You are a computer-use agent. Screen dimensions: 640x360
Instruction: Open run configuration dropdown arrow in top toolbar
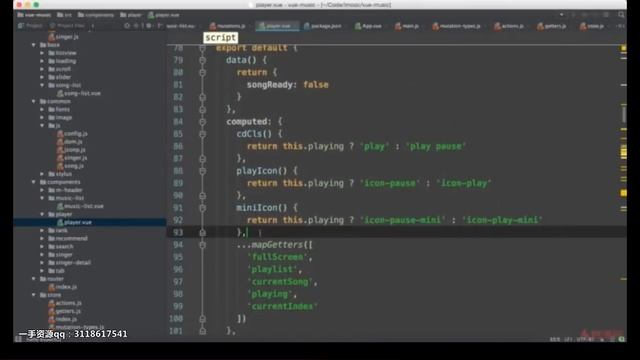click(562, 15)
